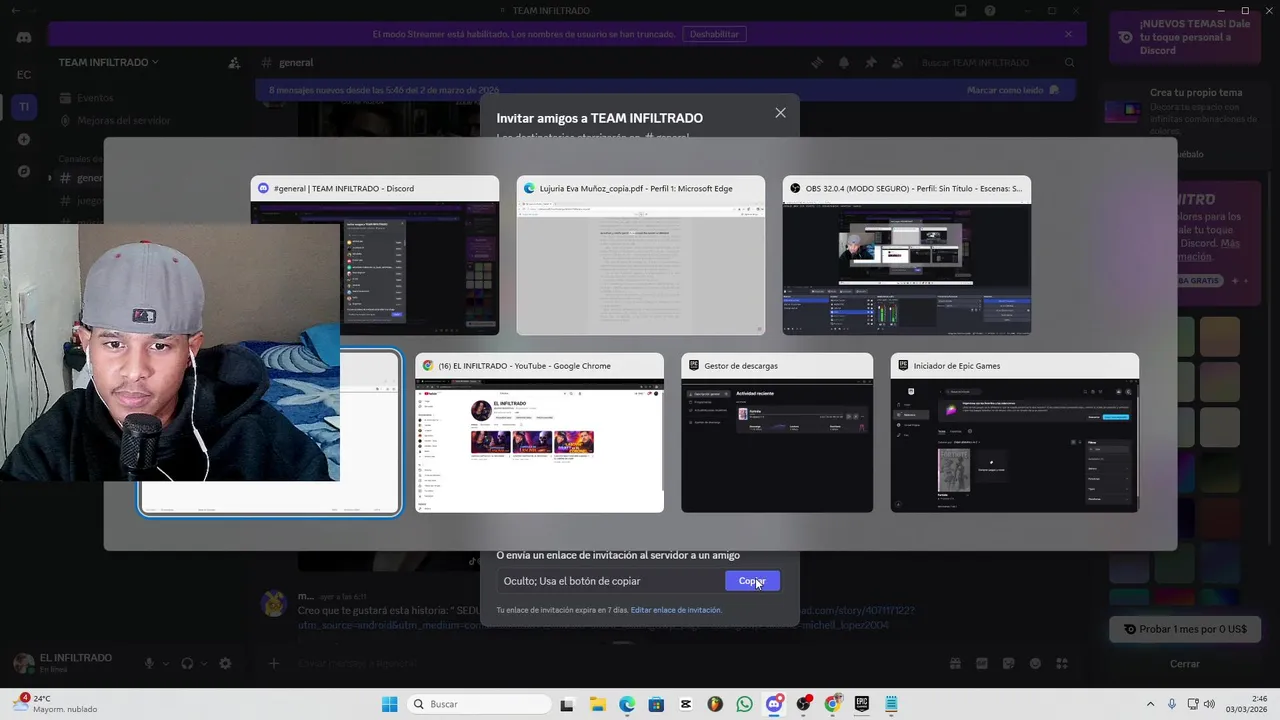Switch to the Discord window thumbnail
Screen dimensions: 1280x720
(x=374, y=255)
